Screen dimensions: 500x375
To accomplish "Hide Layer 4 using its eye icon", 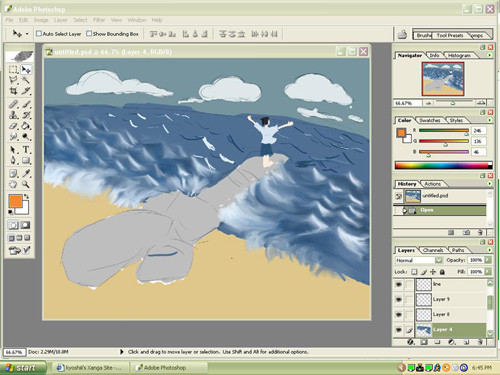I will click(x=399, y=330).
